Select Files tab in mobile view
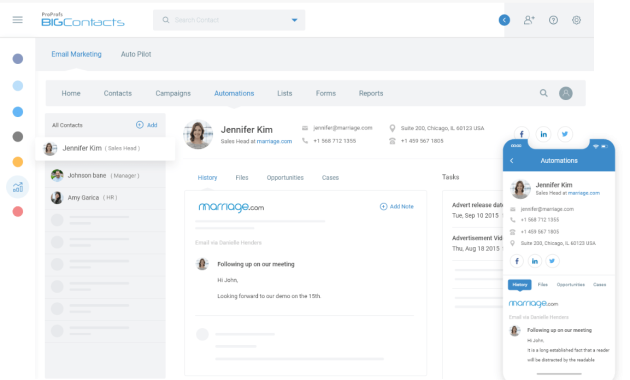This screenshot has height=380, width=630. point(543,285)
